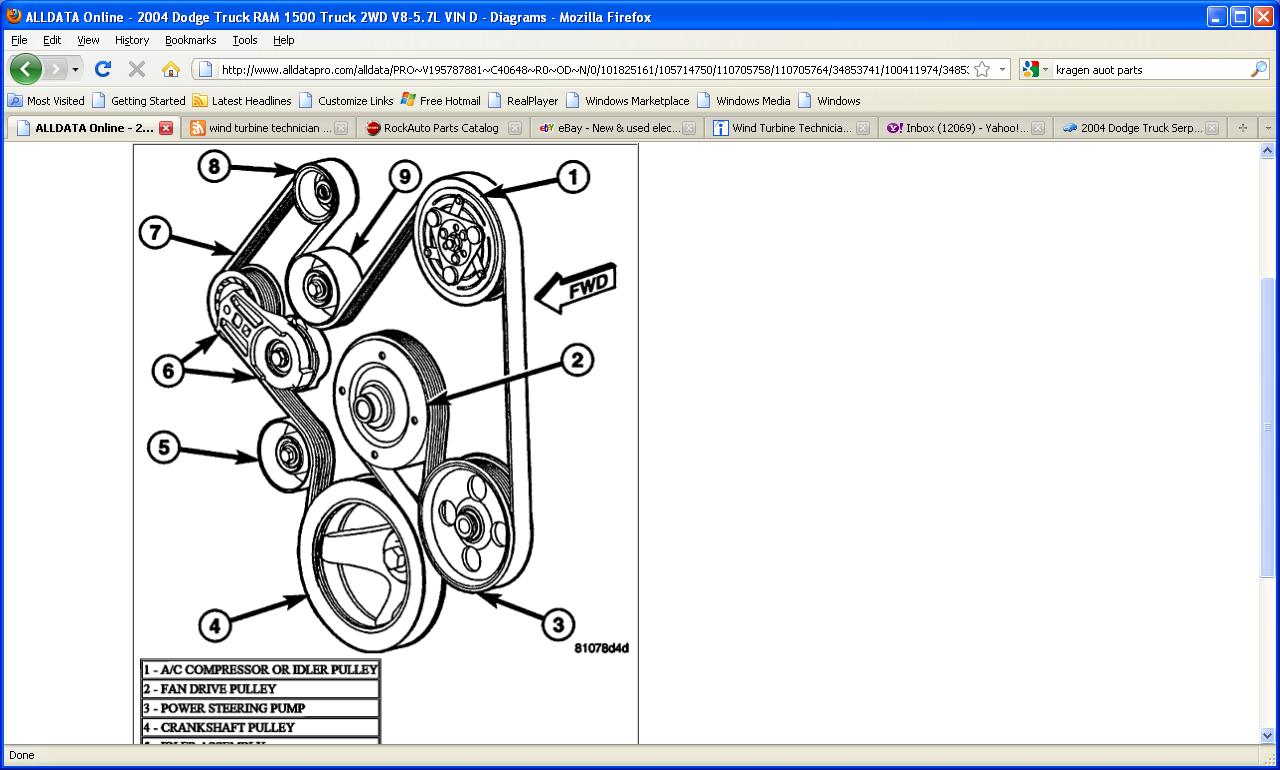Click the Done status bar text
This screenshot has height=770, width=1280.
(21, 755)
